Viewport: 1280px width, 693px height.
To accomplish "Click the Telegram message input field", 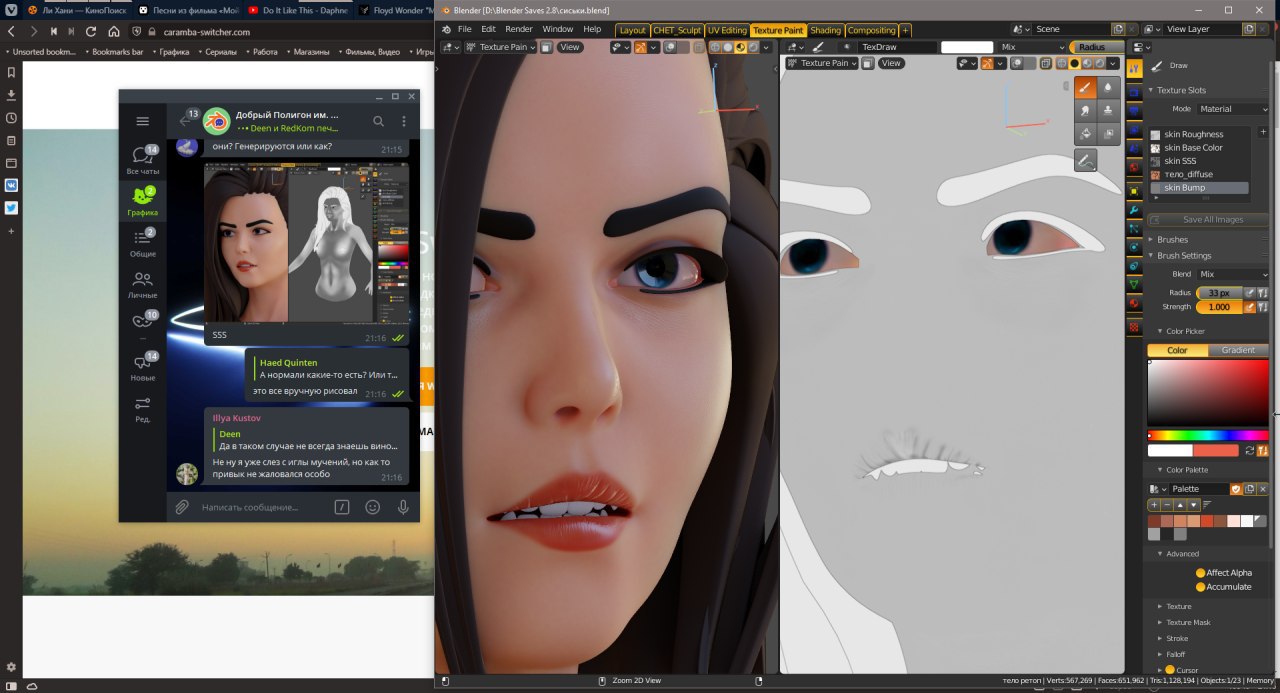I will click(x=261, y=507).
